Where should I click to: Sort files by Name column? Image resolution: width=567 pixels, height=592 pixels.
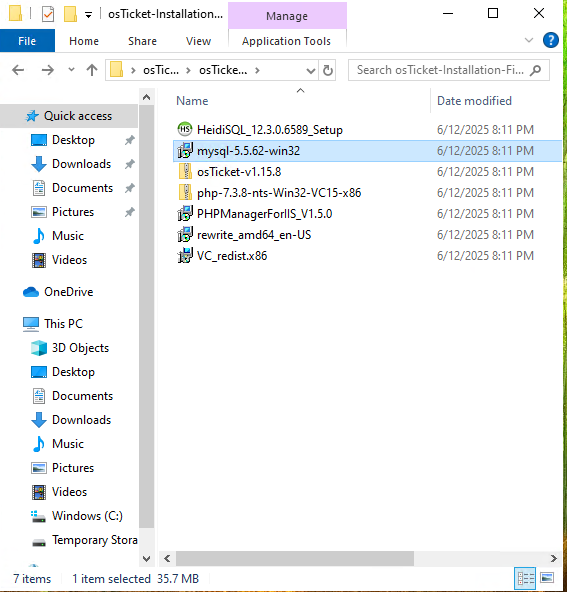point(192,101)
